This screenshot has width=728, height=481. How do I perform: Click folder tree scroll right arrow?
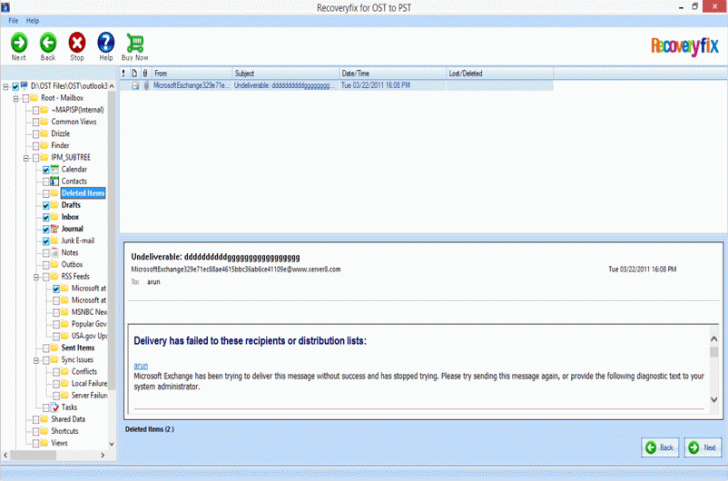point(103,455)
